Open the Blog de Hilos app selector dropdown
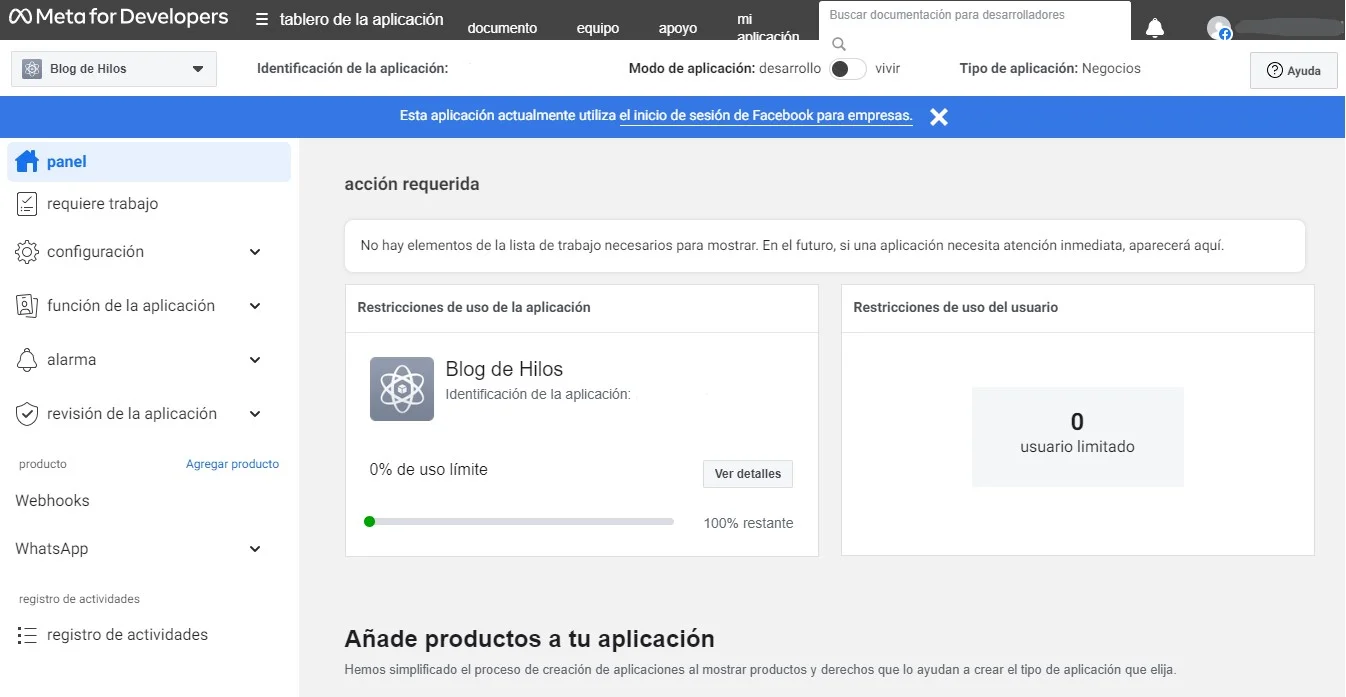 pyautogui.click(x=114, y=69)
